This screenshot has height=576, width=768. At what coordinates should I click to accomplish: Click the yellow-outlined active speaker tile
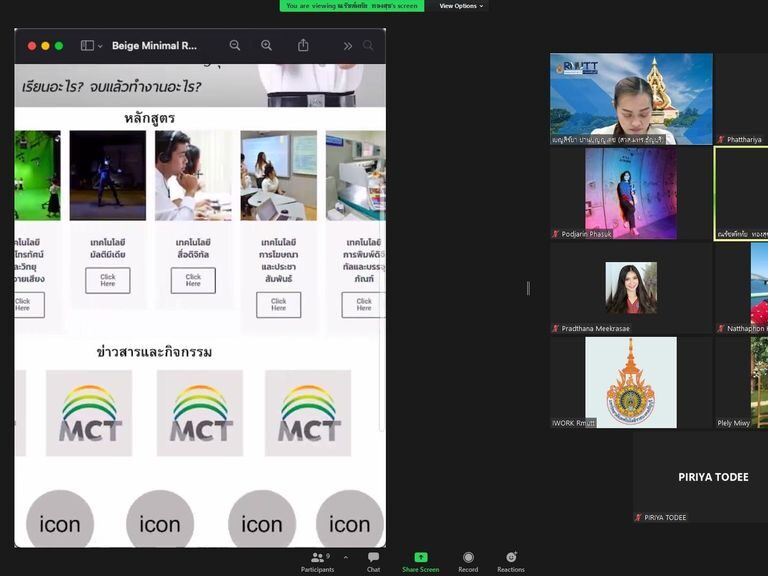[x=742, y=193]
